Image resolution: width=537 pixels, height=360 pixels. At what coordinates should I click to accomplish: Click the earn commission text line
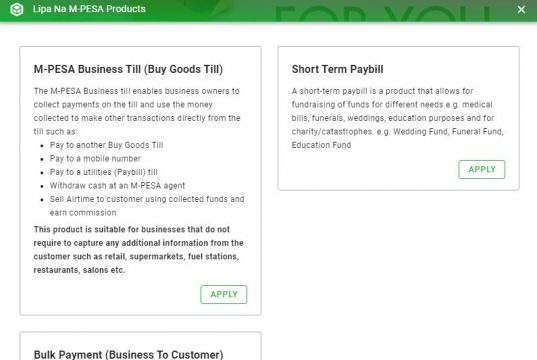pos(83,212)
